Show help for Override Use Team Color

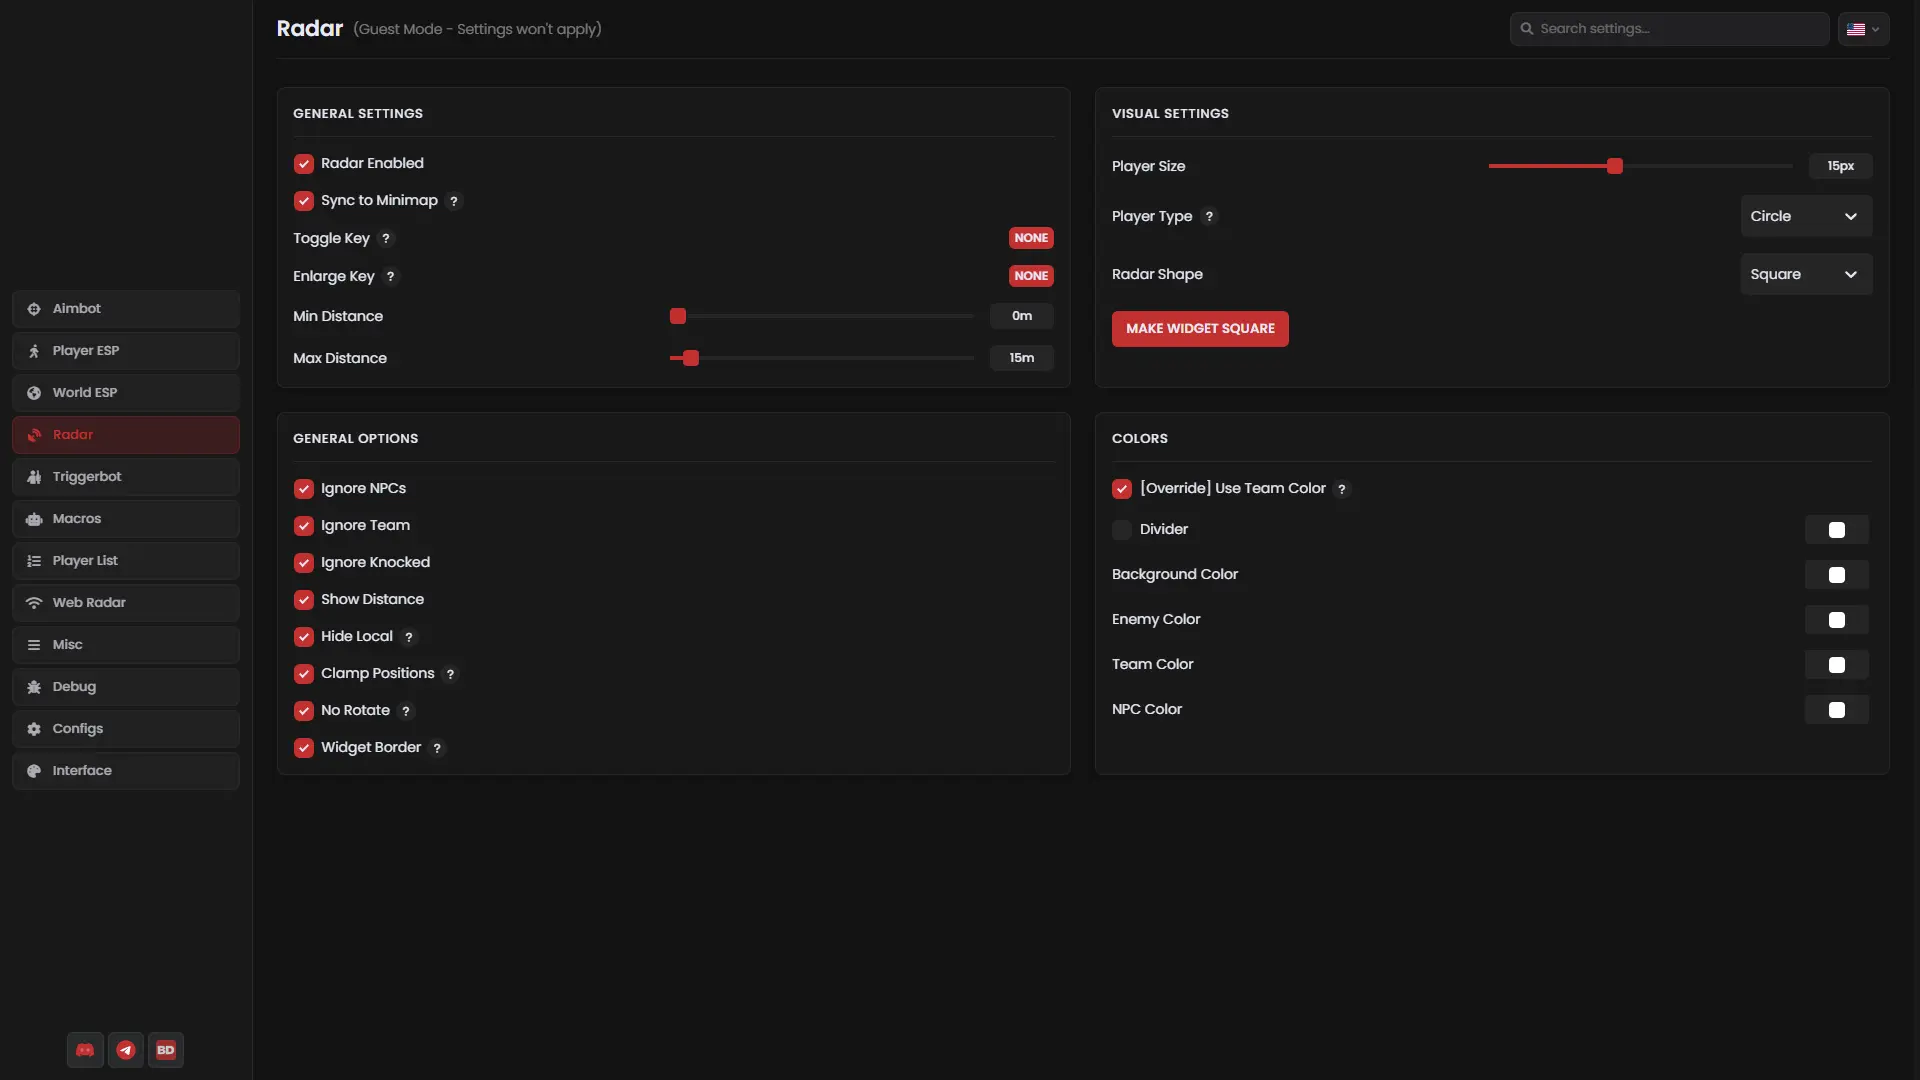click(1342, 489)
